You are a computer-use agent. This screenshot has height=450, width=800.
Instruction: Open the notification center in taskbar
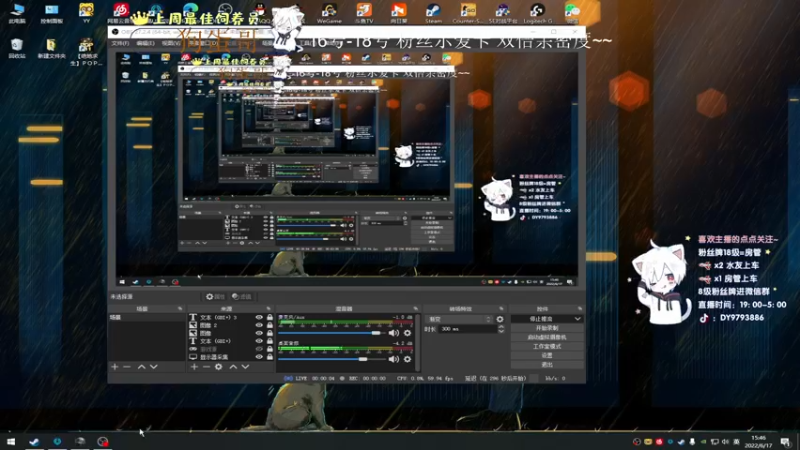point(785,441)
